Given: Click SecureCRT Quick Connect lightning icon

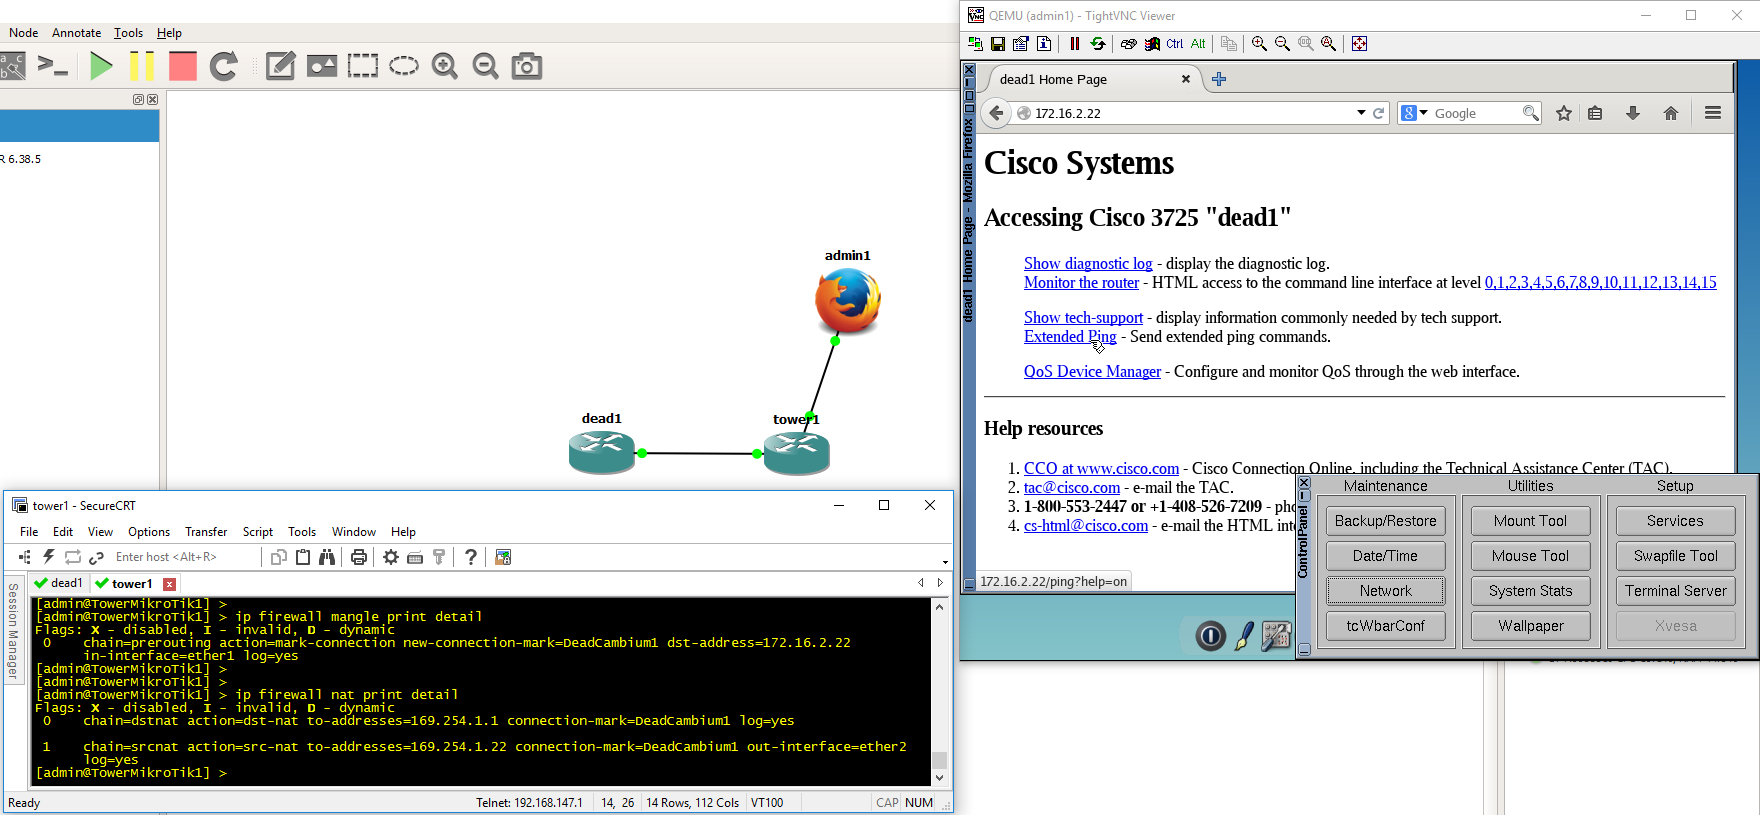Looking at the screenshot, I should pyautogui.click(x=48, y=557).
